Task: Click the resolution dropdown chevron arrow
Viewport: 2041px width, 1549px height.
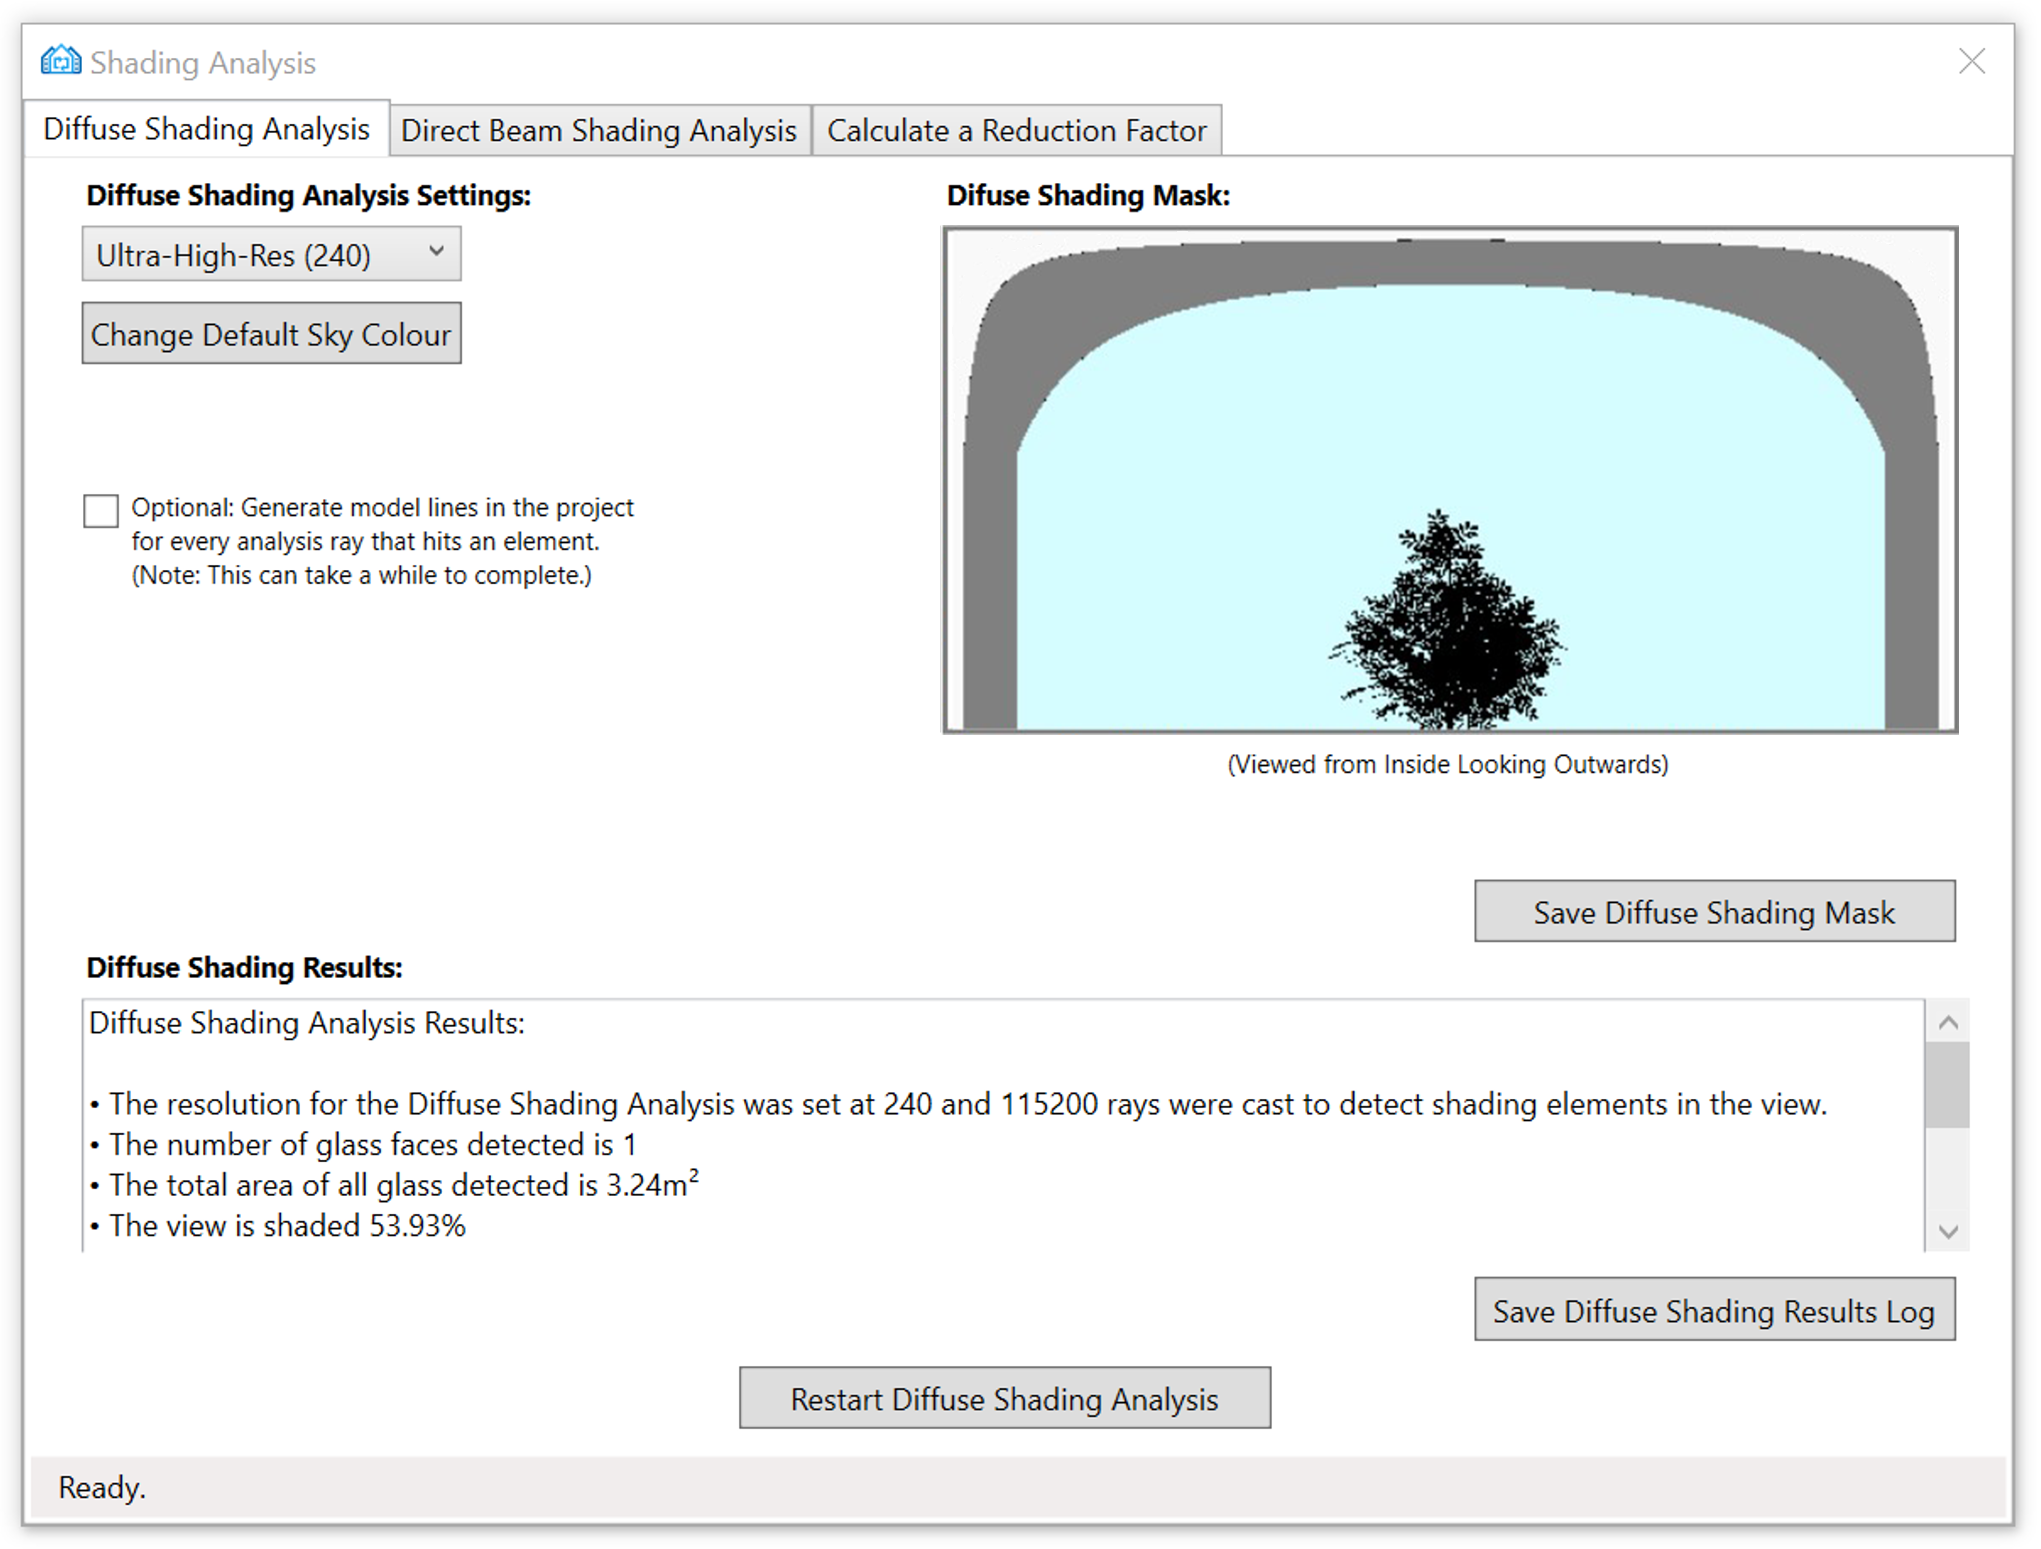Action: pyautogui.click(x=436, y=253)
